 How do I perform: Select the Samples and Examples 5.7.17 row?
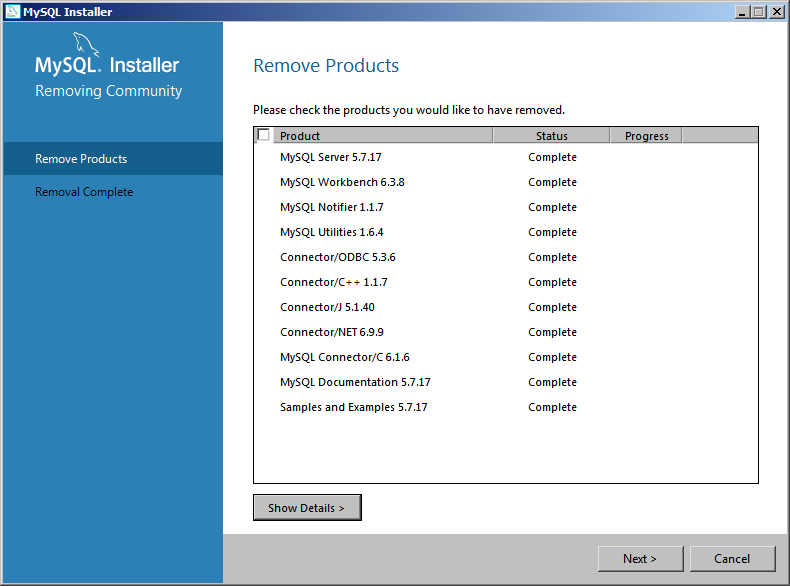[506, 407]
